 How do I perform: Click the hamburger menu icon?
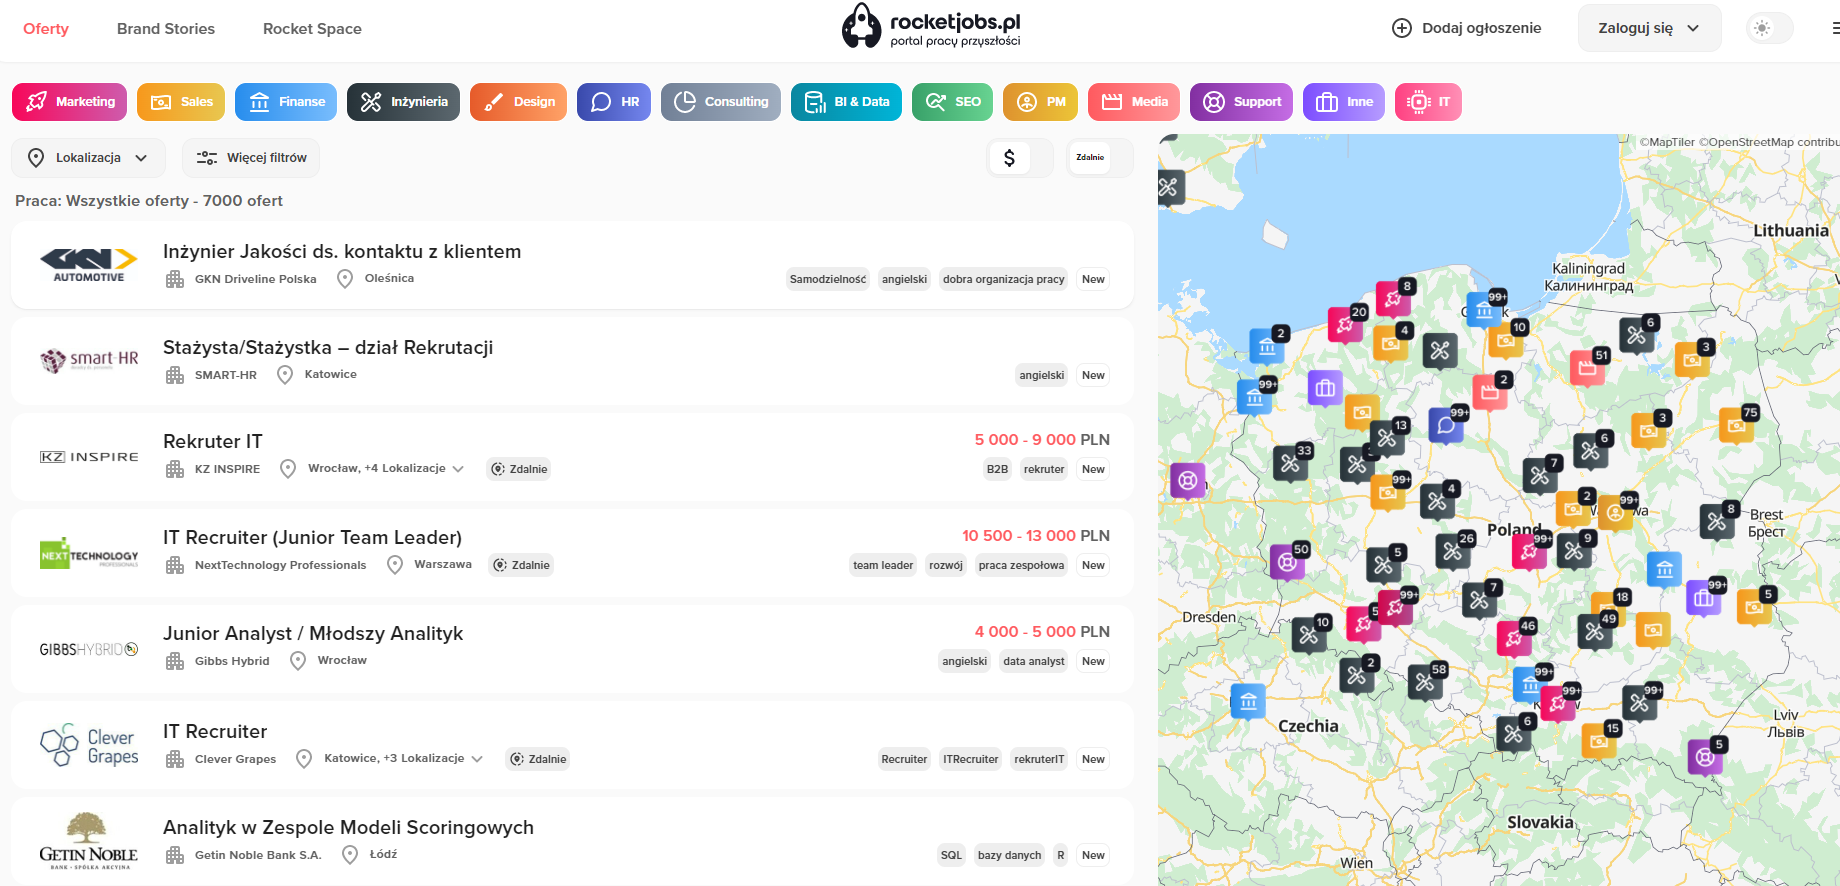pyautogui.click(x=1834, y=28)
